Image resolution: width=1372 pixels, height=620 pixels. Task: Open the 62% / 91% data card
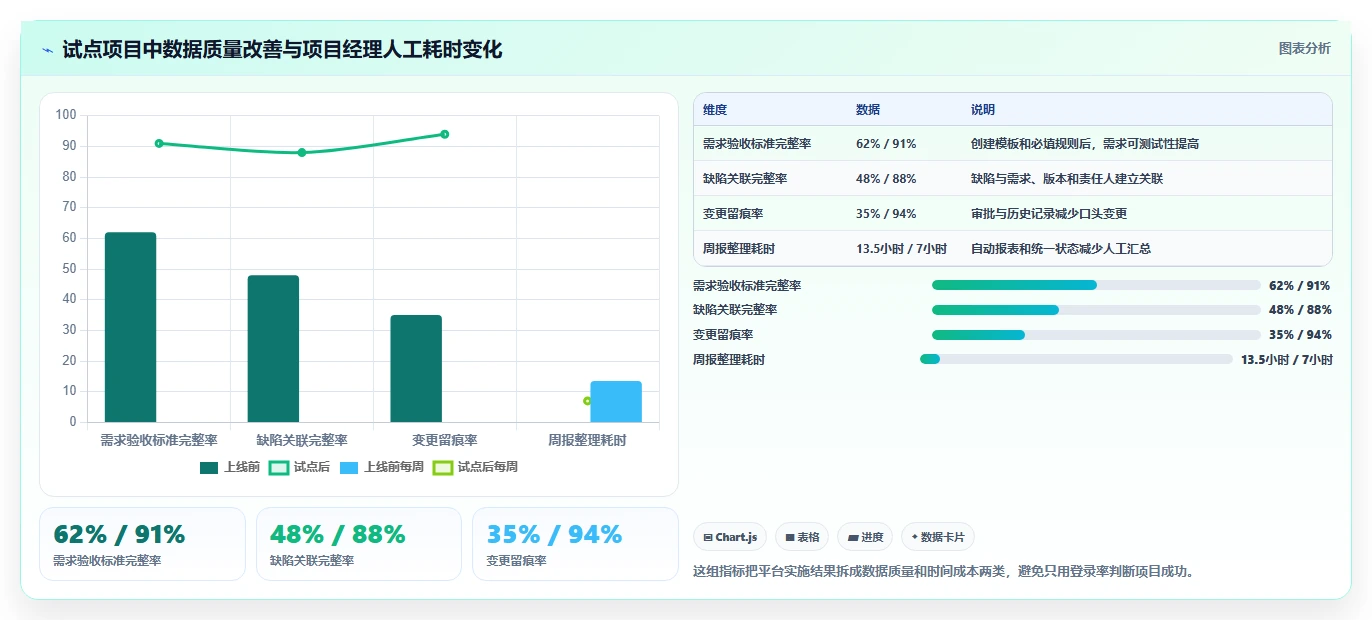coord(142,544)
